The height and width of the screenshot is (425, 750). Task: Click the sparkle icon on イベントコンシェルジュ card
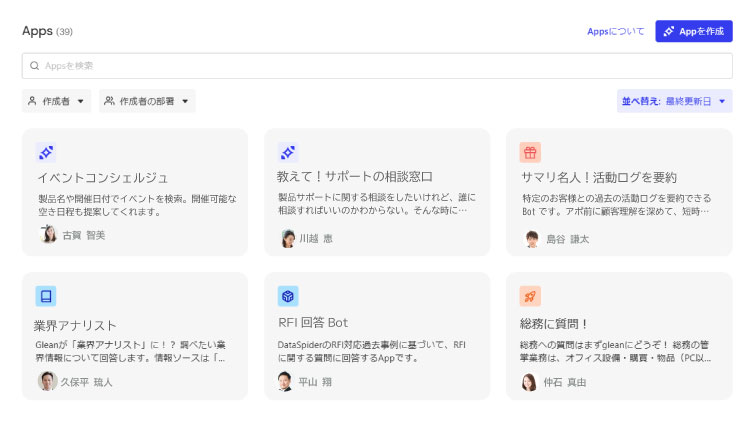point(46,152)
